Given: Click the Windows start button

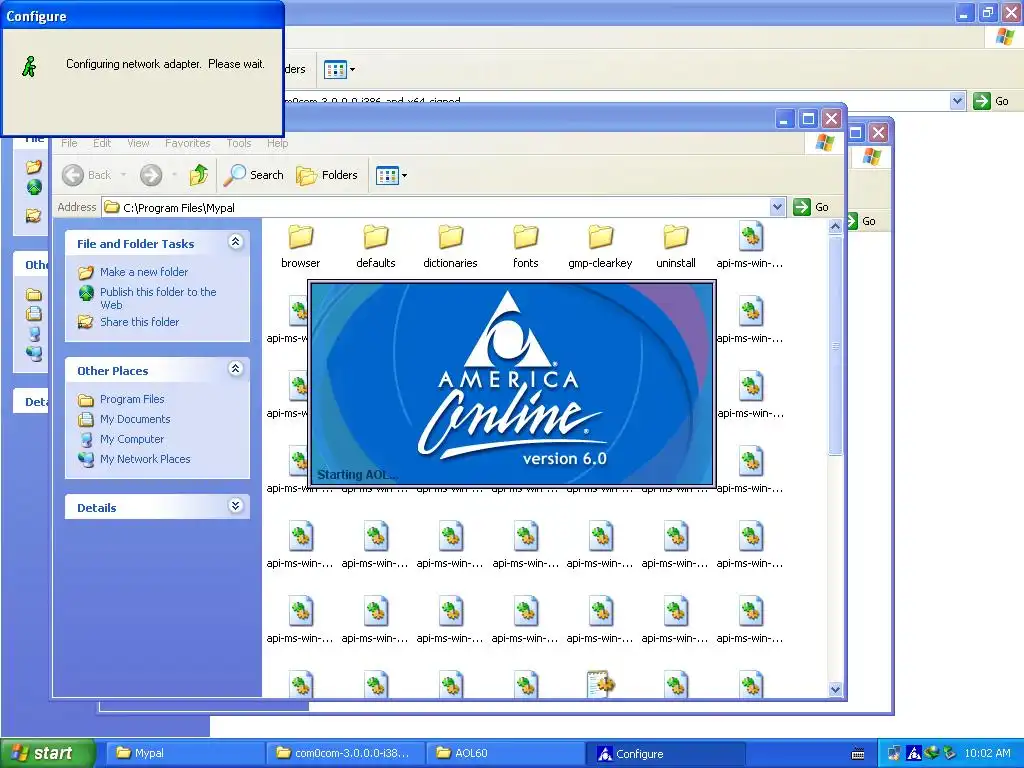Looking at the screenshot, I should pyautogui.click(x=47, y=753).
